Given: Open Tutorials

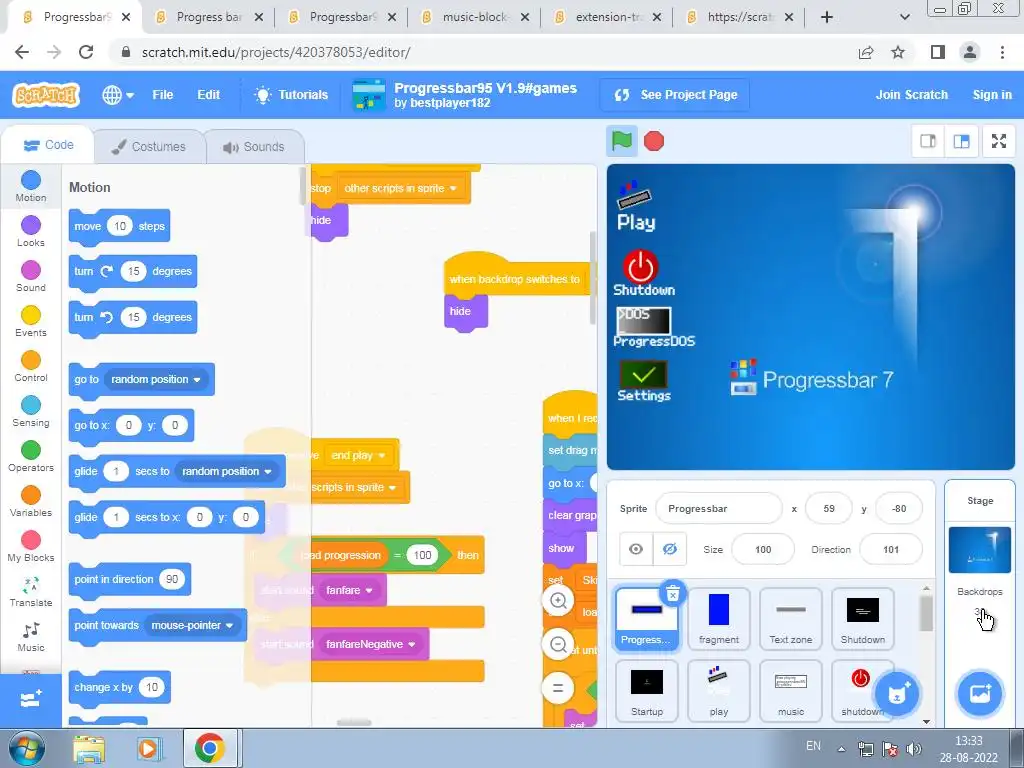Looking at the screenshot, I should tap(291, 95).
